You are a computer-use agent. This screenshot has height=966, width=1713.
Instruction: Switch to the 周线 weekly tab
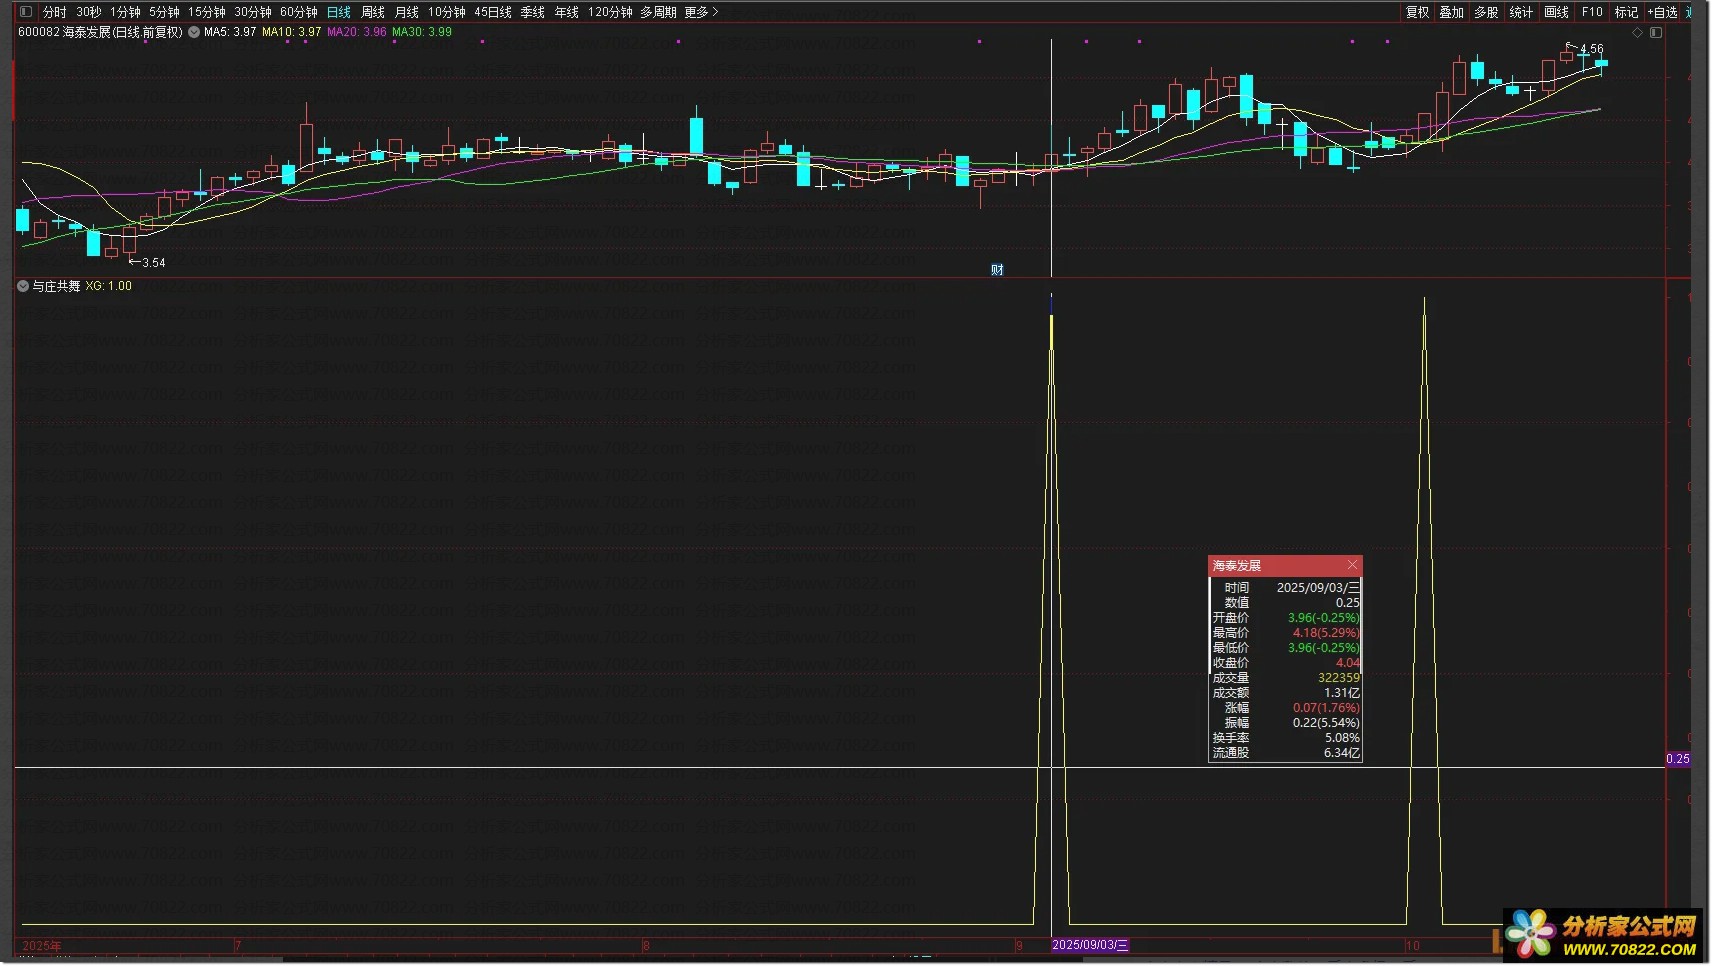point(372,12)
